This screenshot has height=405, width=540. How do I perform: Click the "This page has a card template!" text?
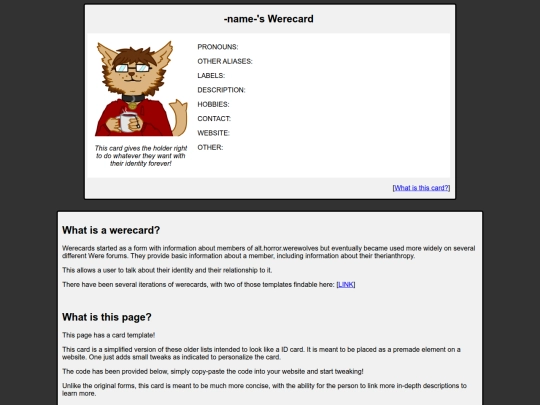click(108, 335)
